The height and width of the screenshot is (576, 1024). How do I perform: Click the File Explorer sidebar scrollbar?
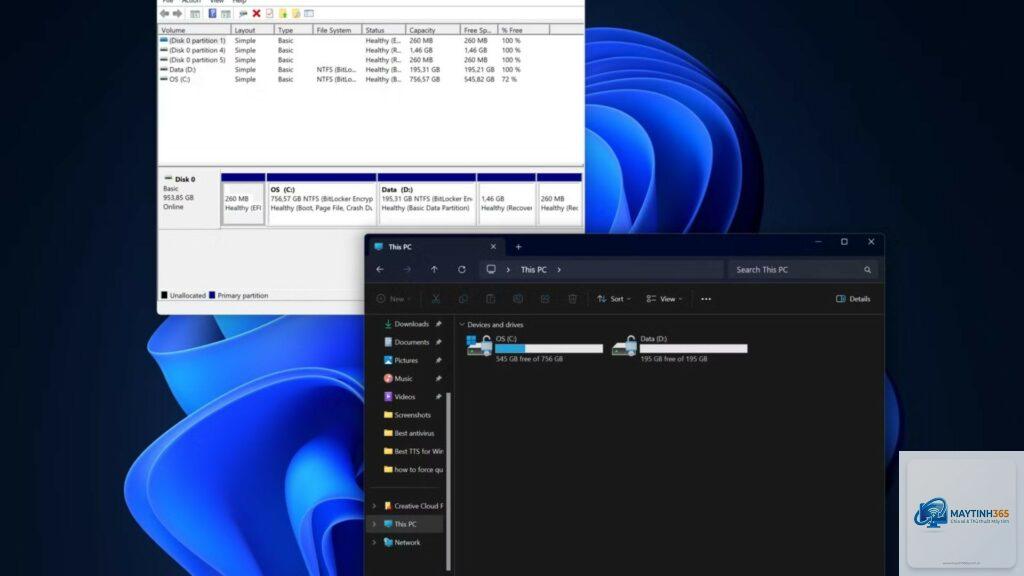point(448,481)
